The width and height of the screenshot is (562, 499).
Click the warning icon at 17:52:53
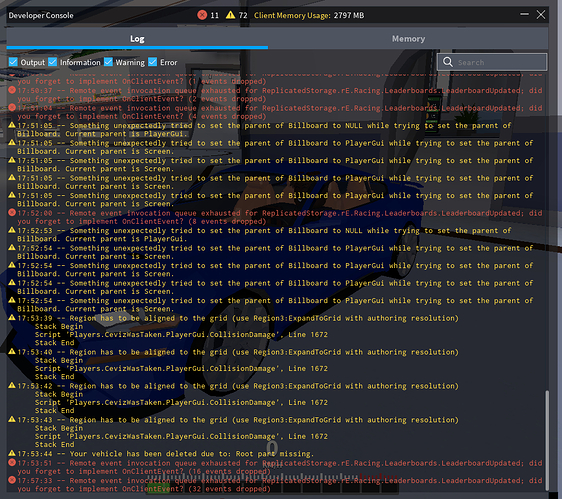(x=12, y=230)
